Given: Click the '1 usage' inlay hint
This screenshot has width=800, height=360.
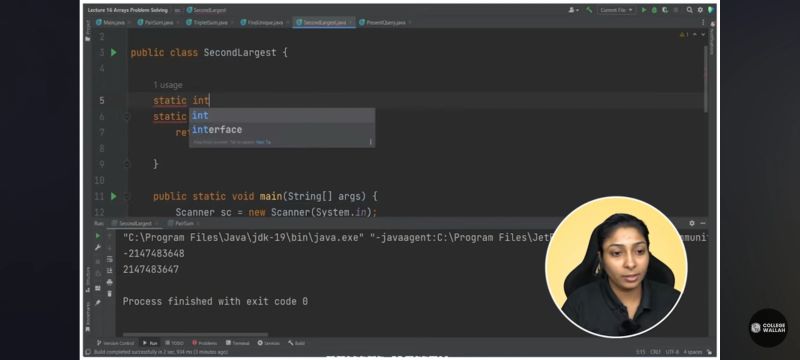Looking at the screenshot, I should pyautogui.click(x=167, y=85).
